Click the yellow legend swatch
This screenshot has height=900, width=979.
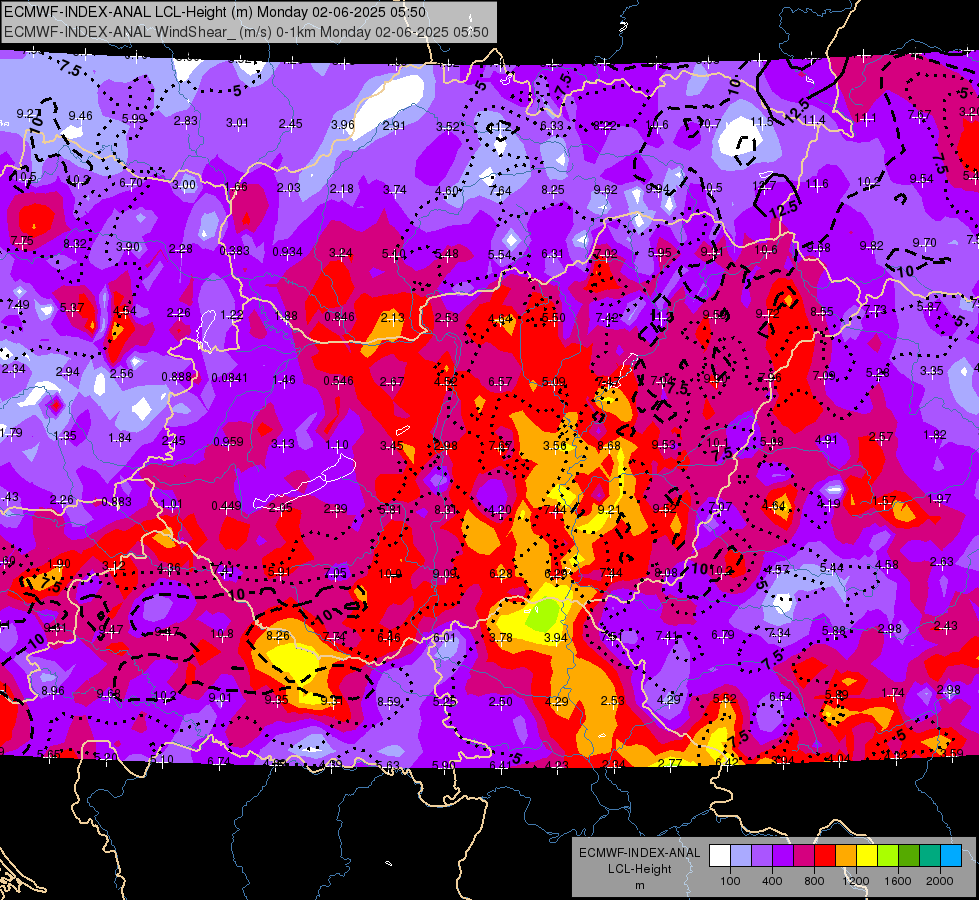[867, 856]
